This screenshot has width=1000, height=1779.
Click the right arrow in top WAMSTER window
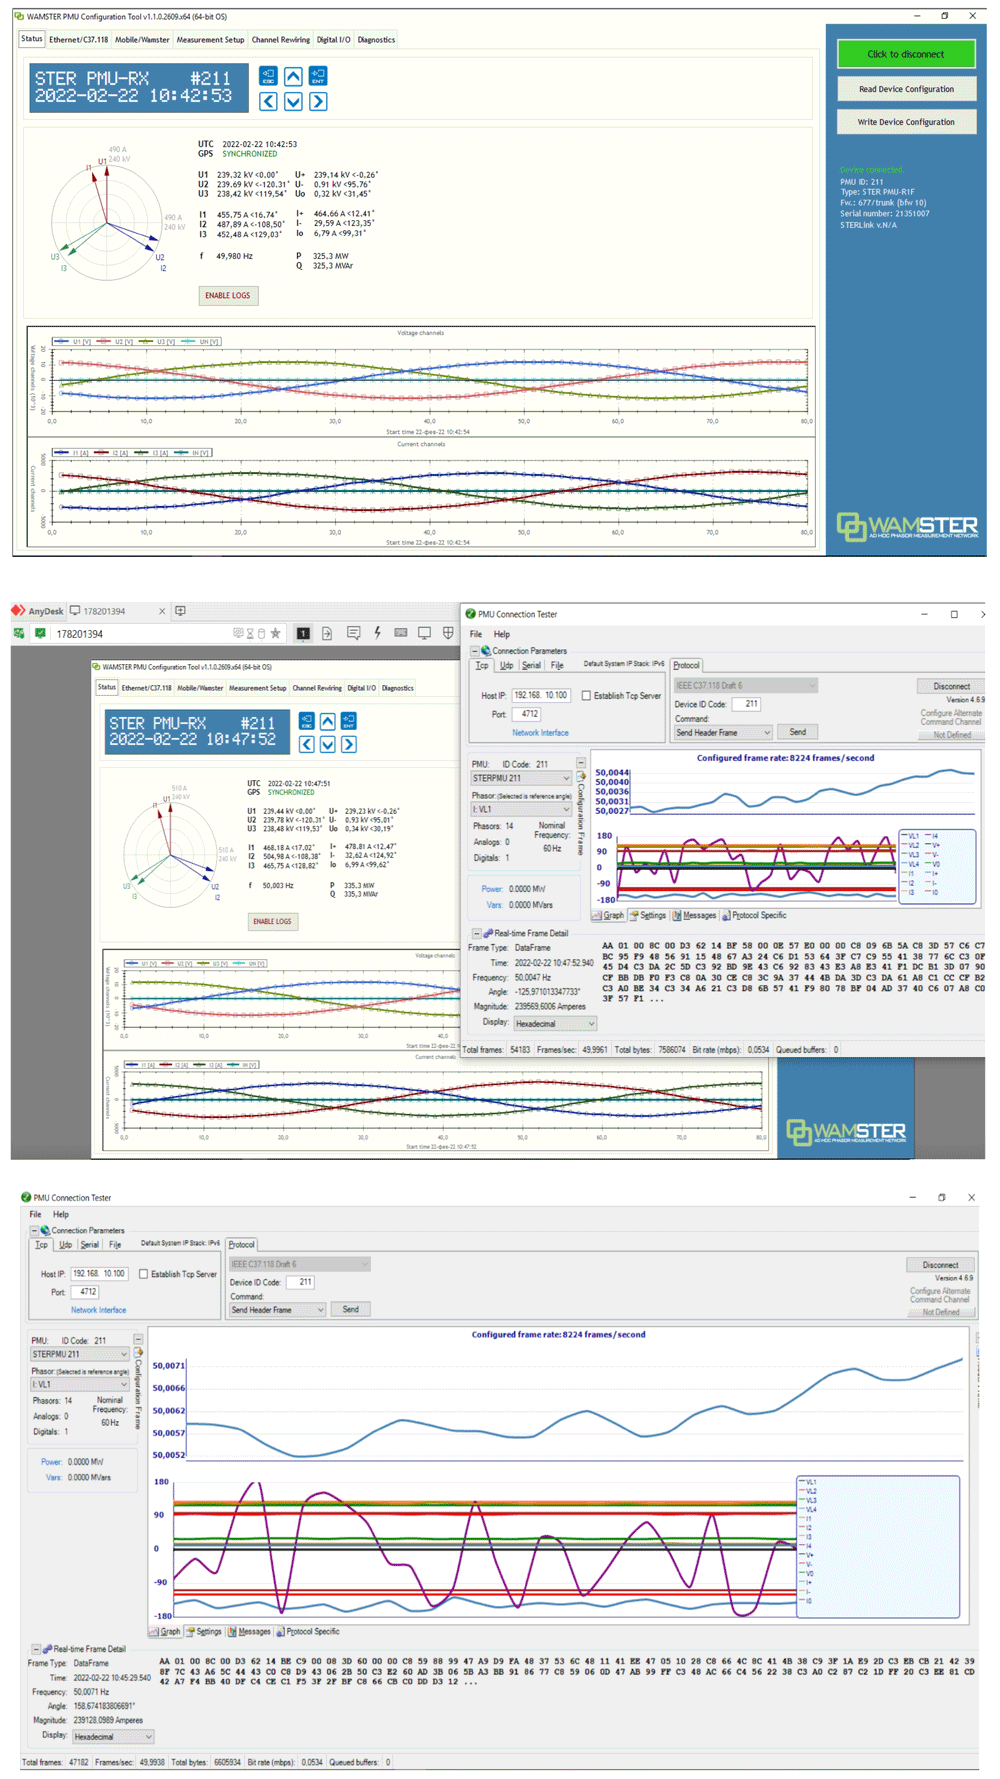point(318,101)
